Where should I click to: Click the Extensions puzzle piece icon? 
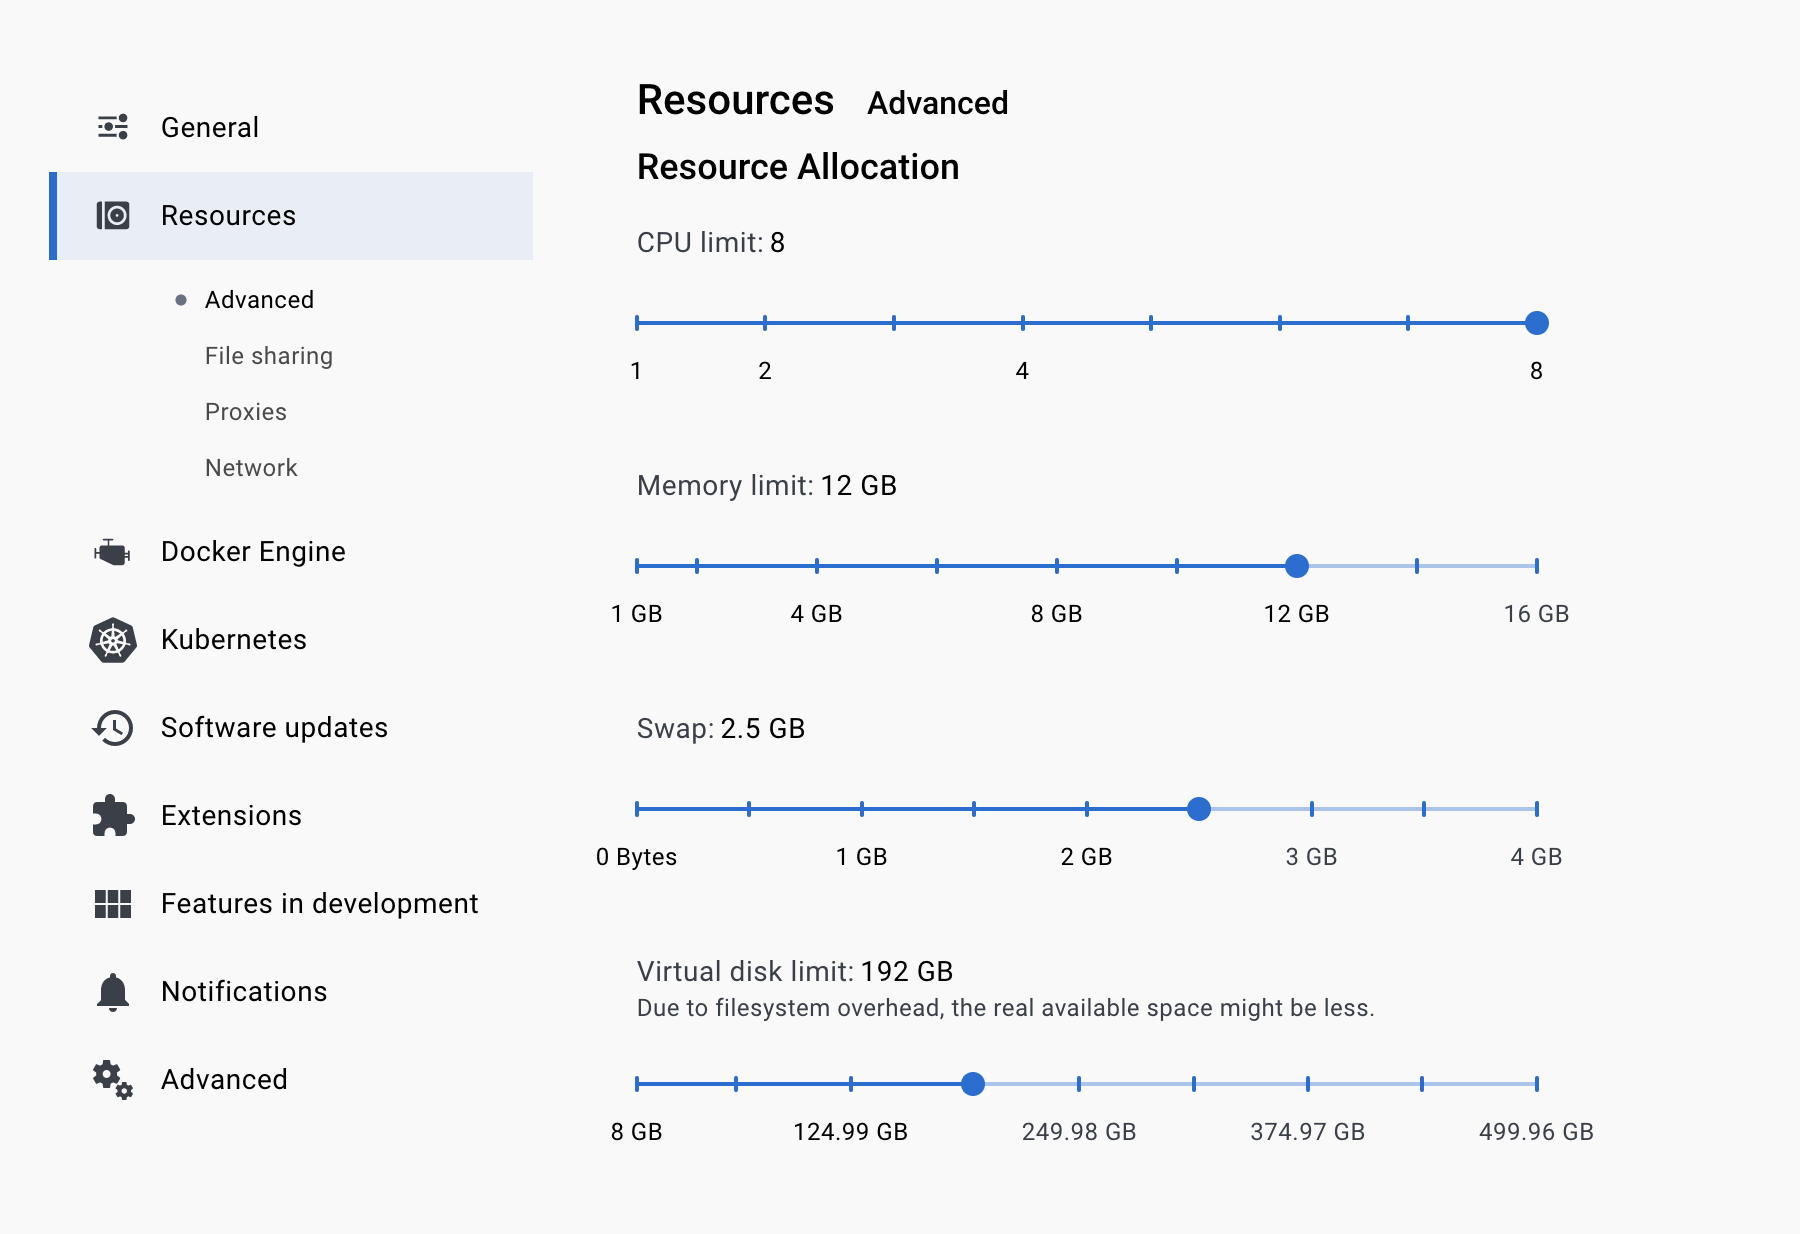113,816
